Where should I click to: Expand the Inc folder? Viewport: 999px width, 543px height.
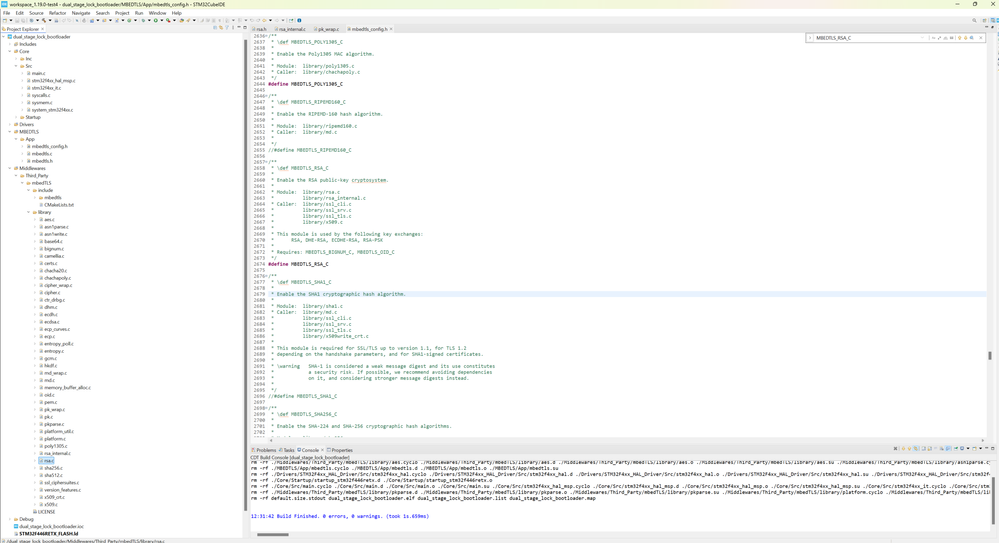(17, 59)
